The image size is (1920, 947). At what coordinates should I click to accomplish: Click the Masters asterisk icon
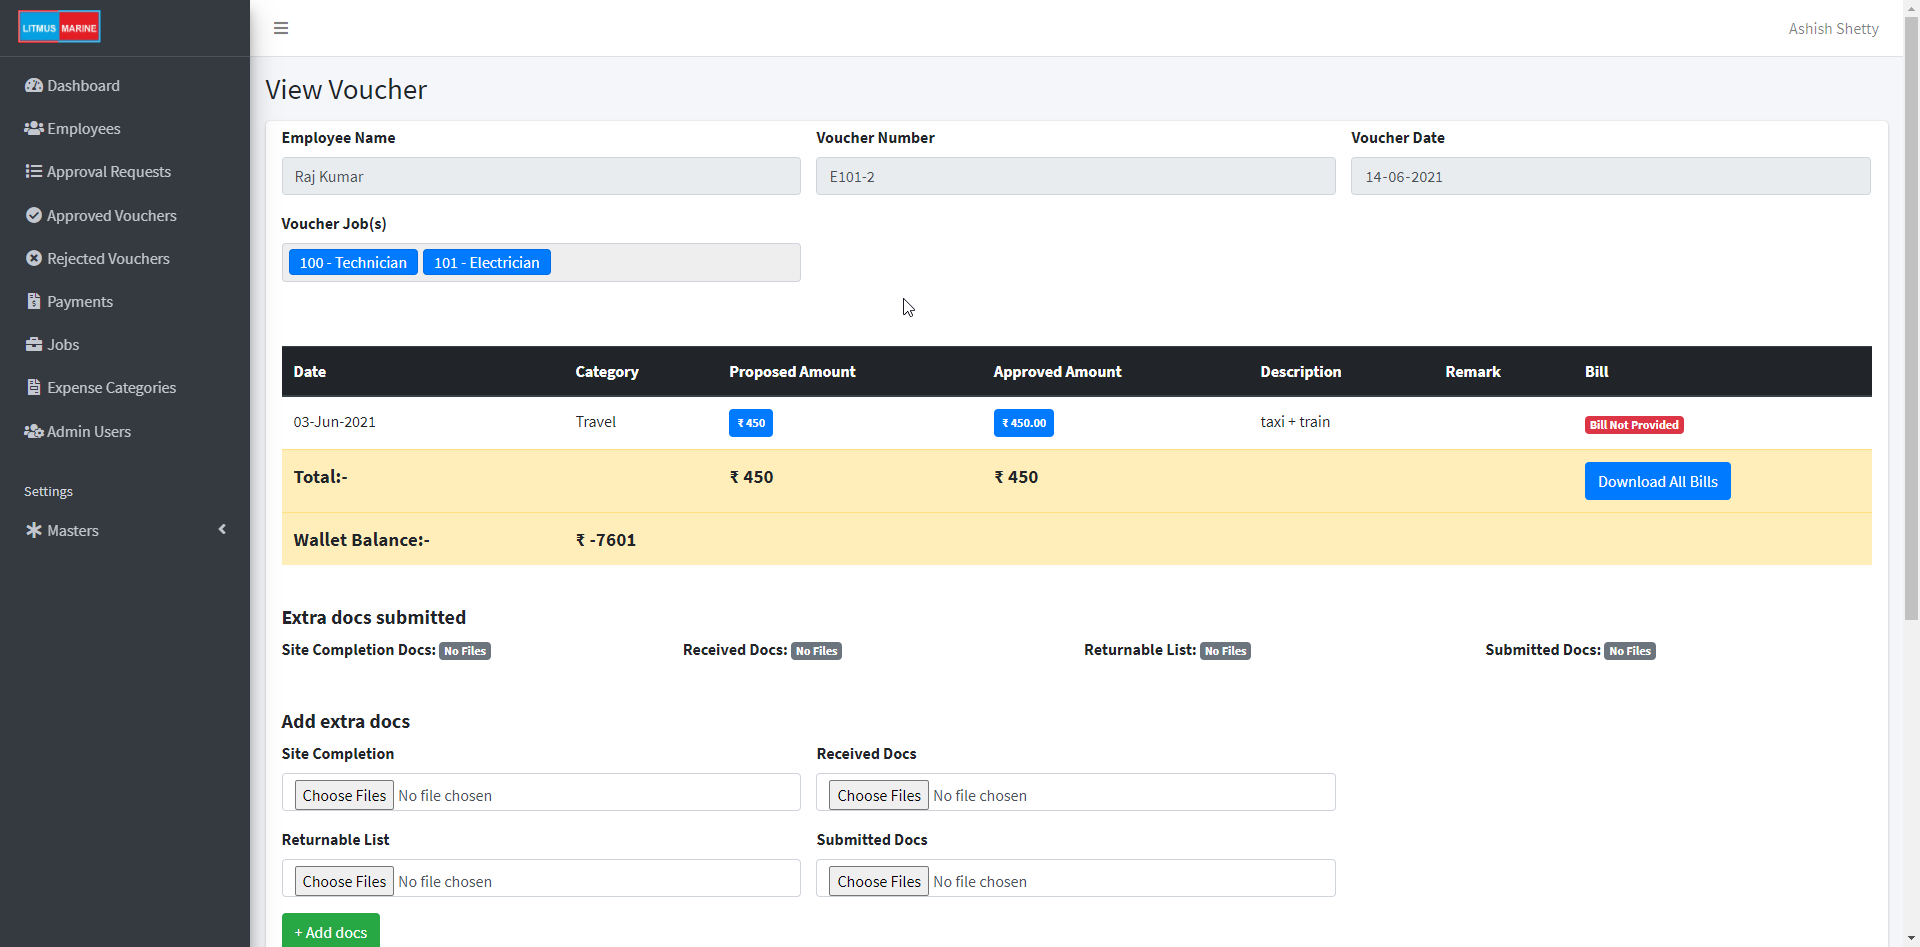[34, 530]
